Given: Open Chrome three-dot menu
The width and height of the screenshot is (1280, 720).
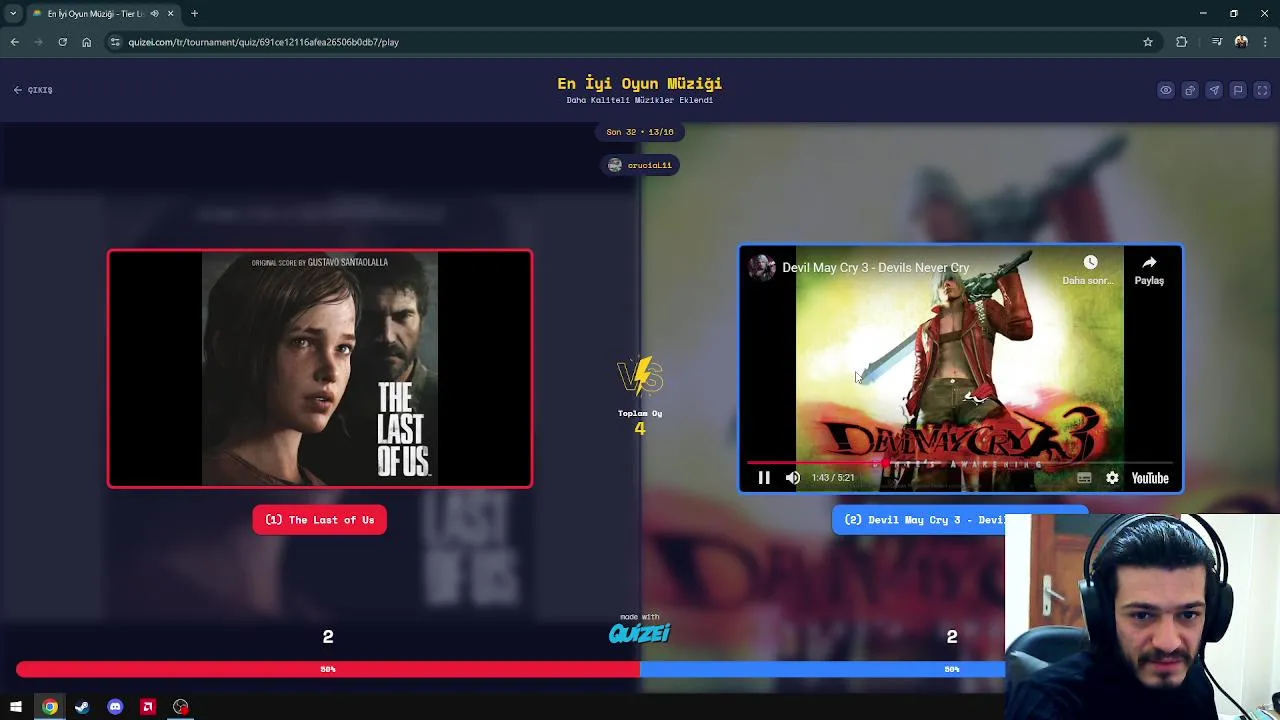Looking at the screenshot, I should [x=1265, y=42].
